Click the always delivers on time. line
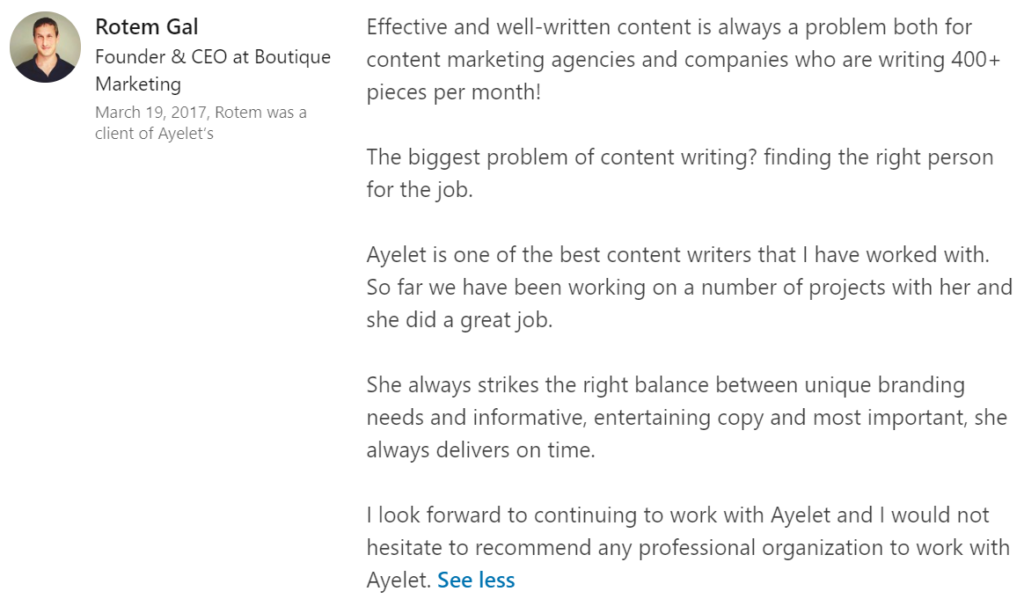The image size is (1024, 606). (x=481, y=450)
